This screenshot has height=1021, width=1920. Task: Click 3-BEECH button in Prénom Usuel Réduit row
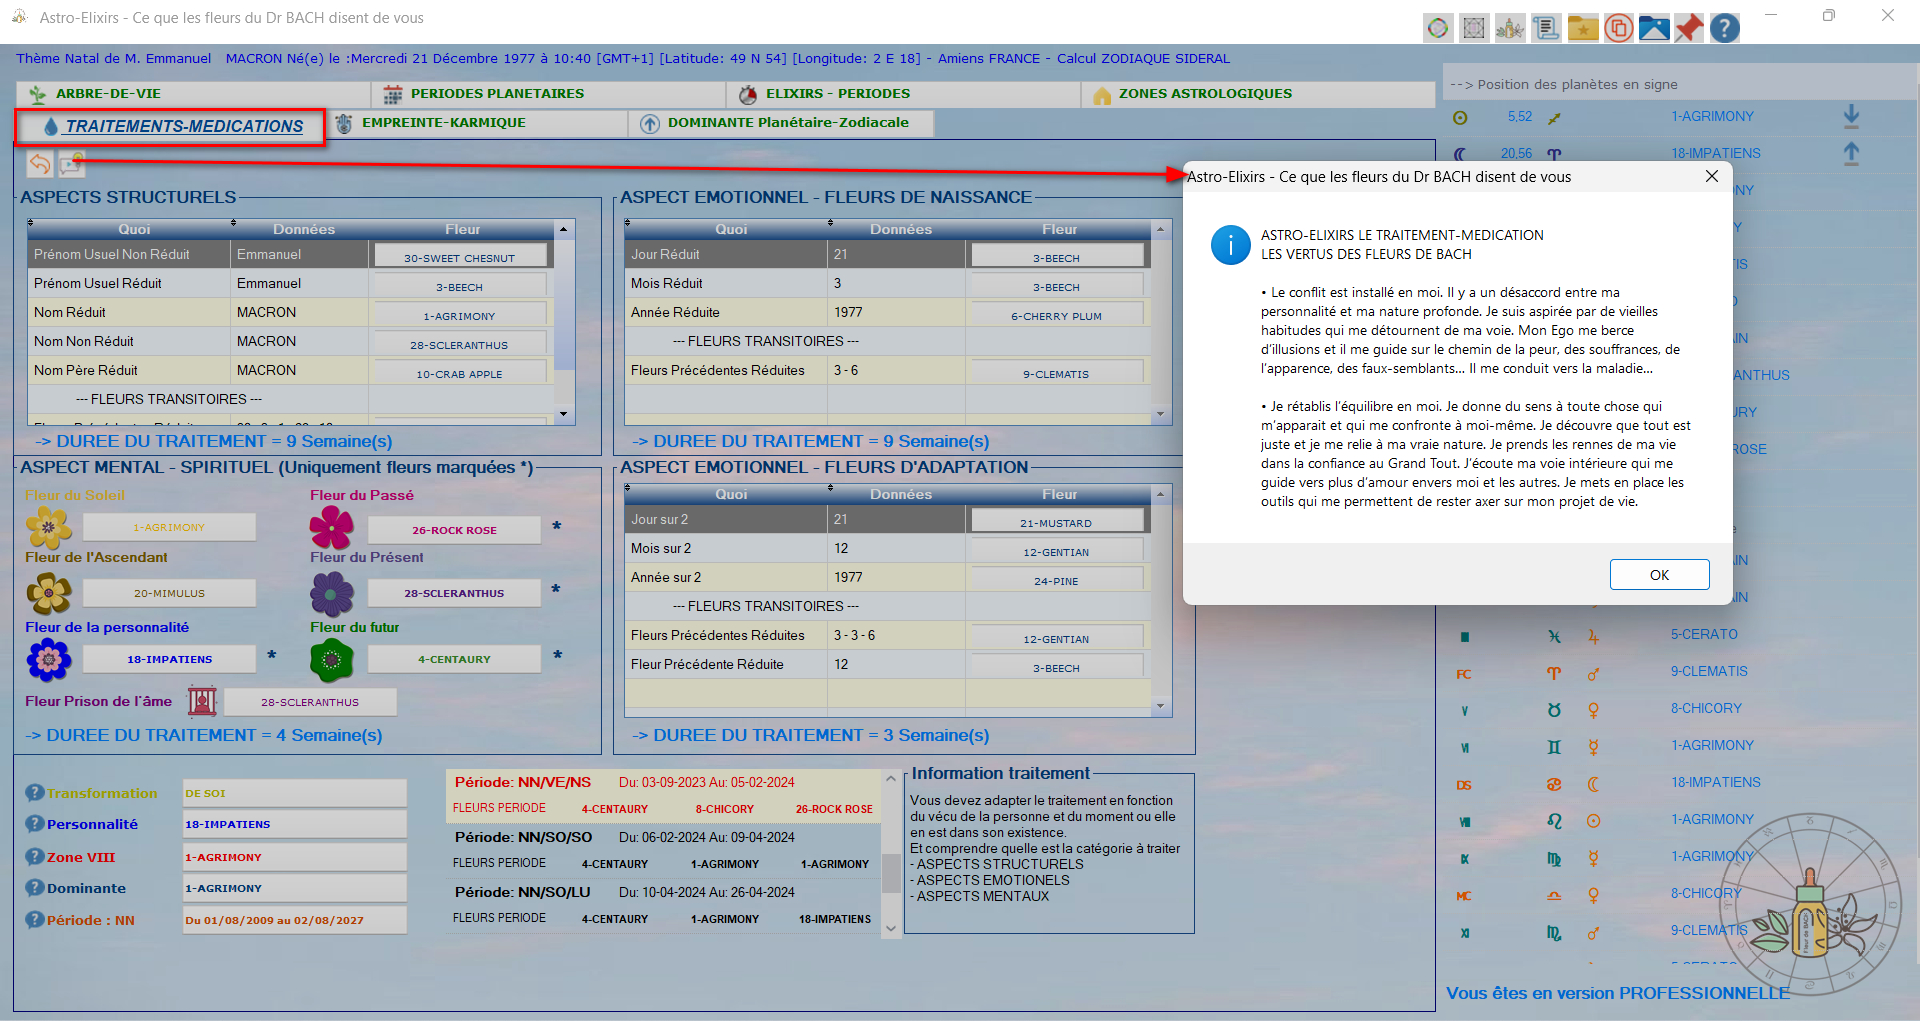tap(460, 286)
